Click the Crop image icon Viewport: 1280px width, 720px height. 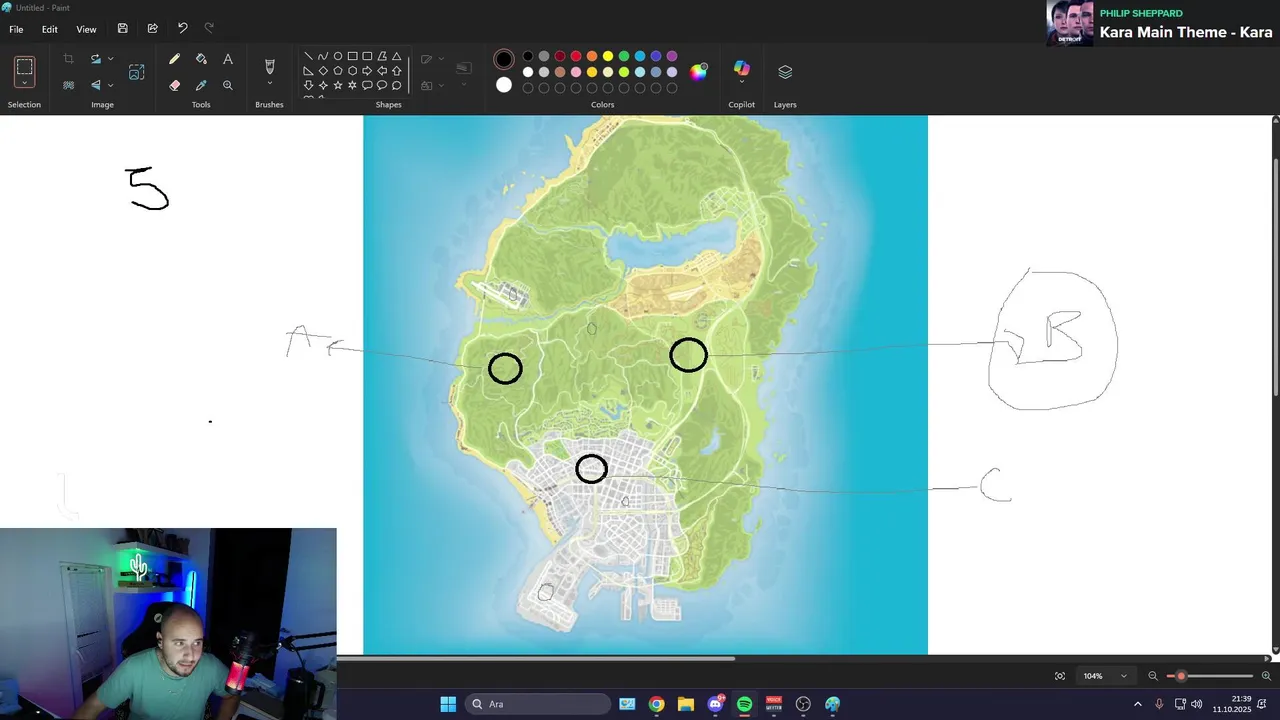point(68,60)
